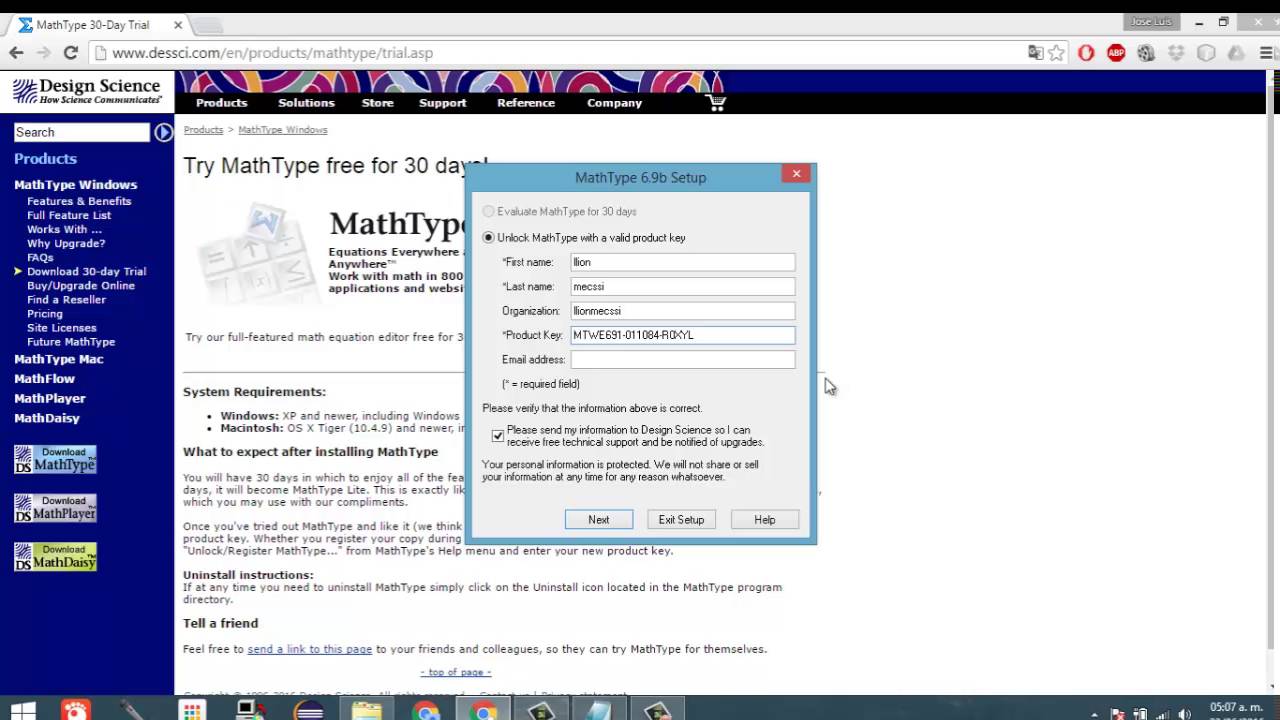This screenshot has height=720, width=1280.
Task: Open MathDaisy sidebar section
Action: pos(47,418)
